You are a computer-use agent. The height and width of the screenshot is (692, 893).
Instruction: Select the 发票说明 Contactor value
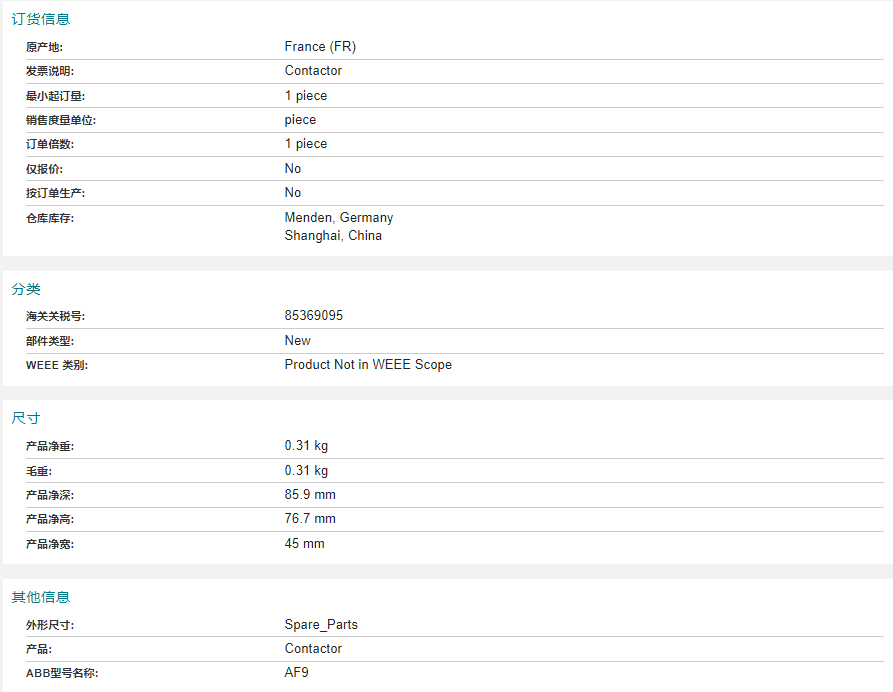pos(313,71)
